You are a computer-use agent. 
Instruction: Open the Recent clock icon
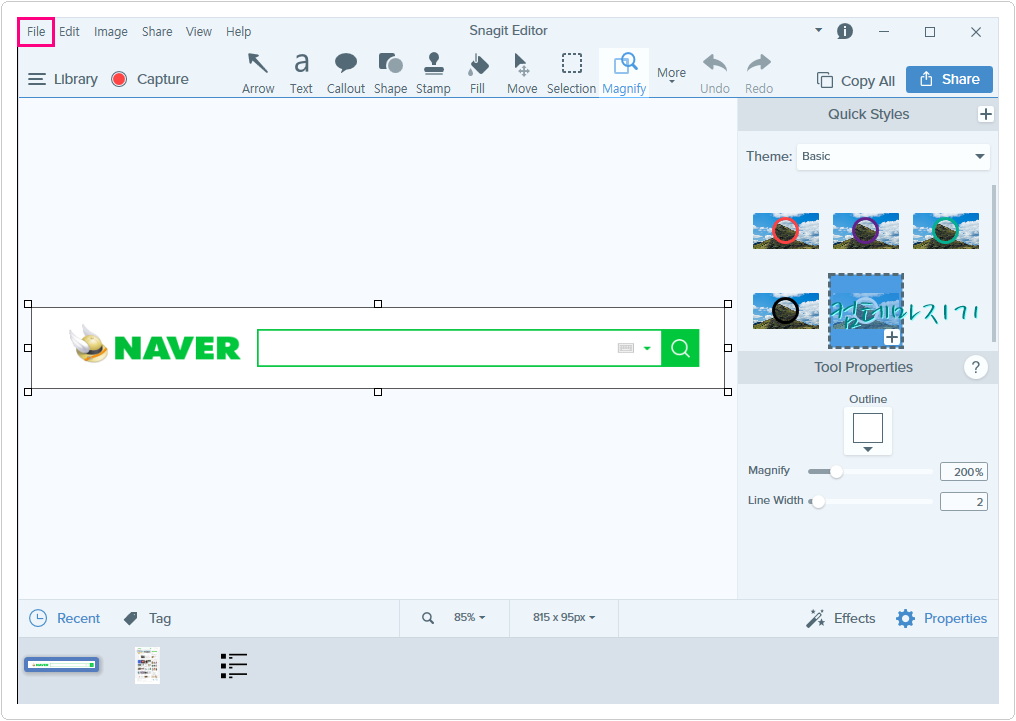pos(38,618)
